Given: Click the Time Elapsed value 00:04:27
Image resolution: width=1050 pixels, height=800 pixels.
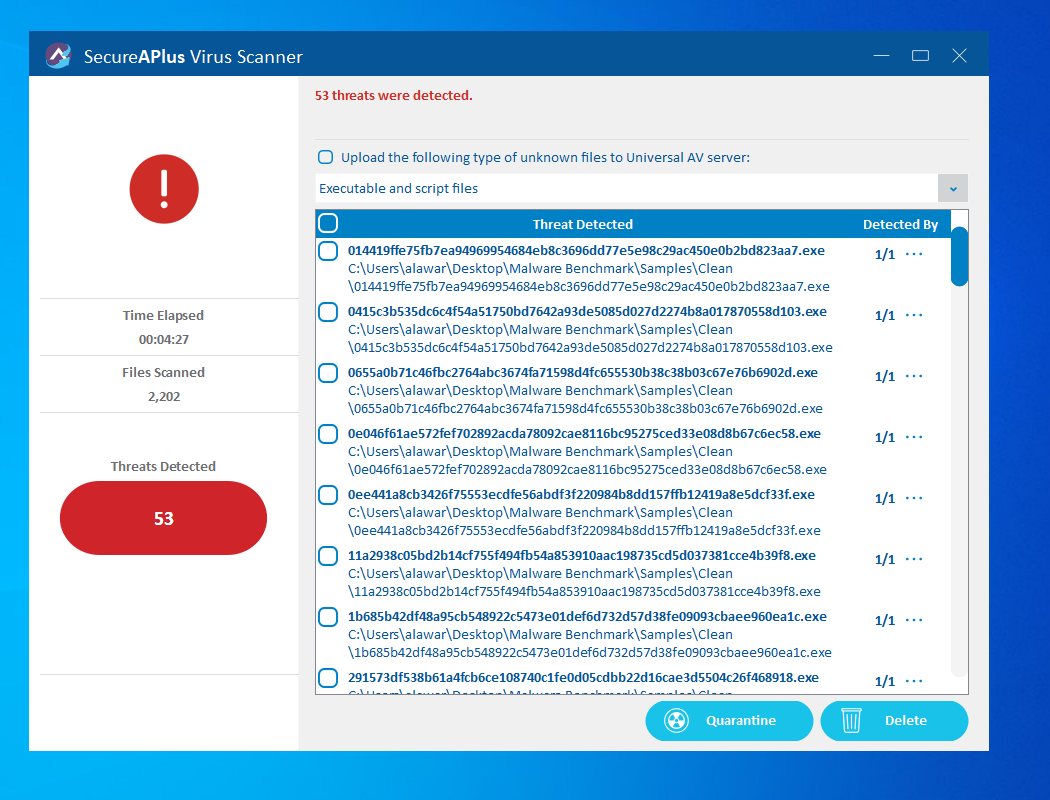Looking at the screenshot, I should coord(164,339).
